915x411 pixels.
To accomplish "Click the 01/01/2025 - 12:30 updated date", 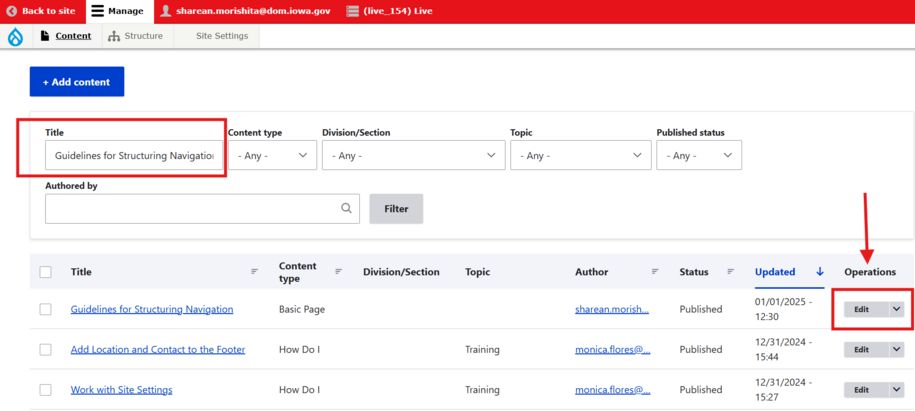I will point(782,309).
